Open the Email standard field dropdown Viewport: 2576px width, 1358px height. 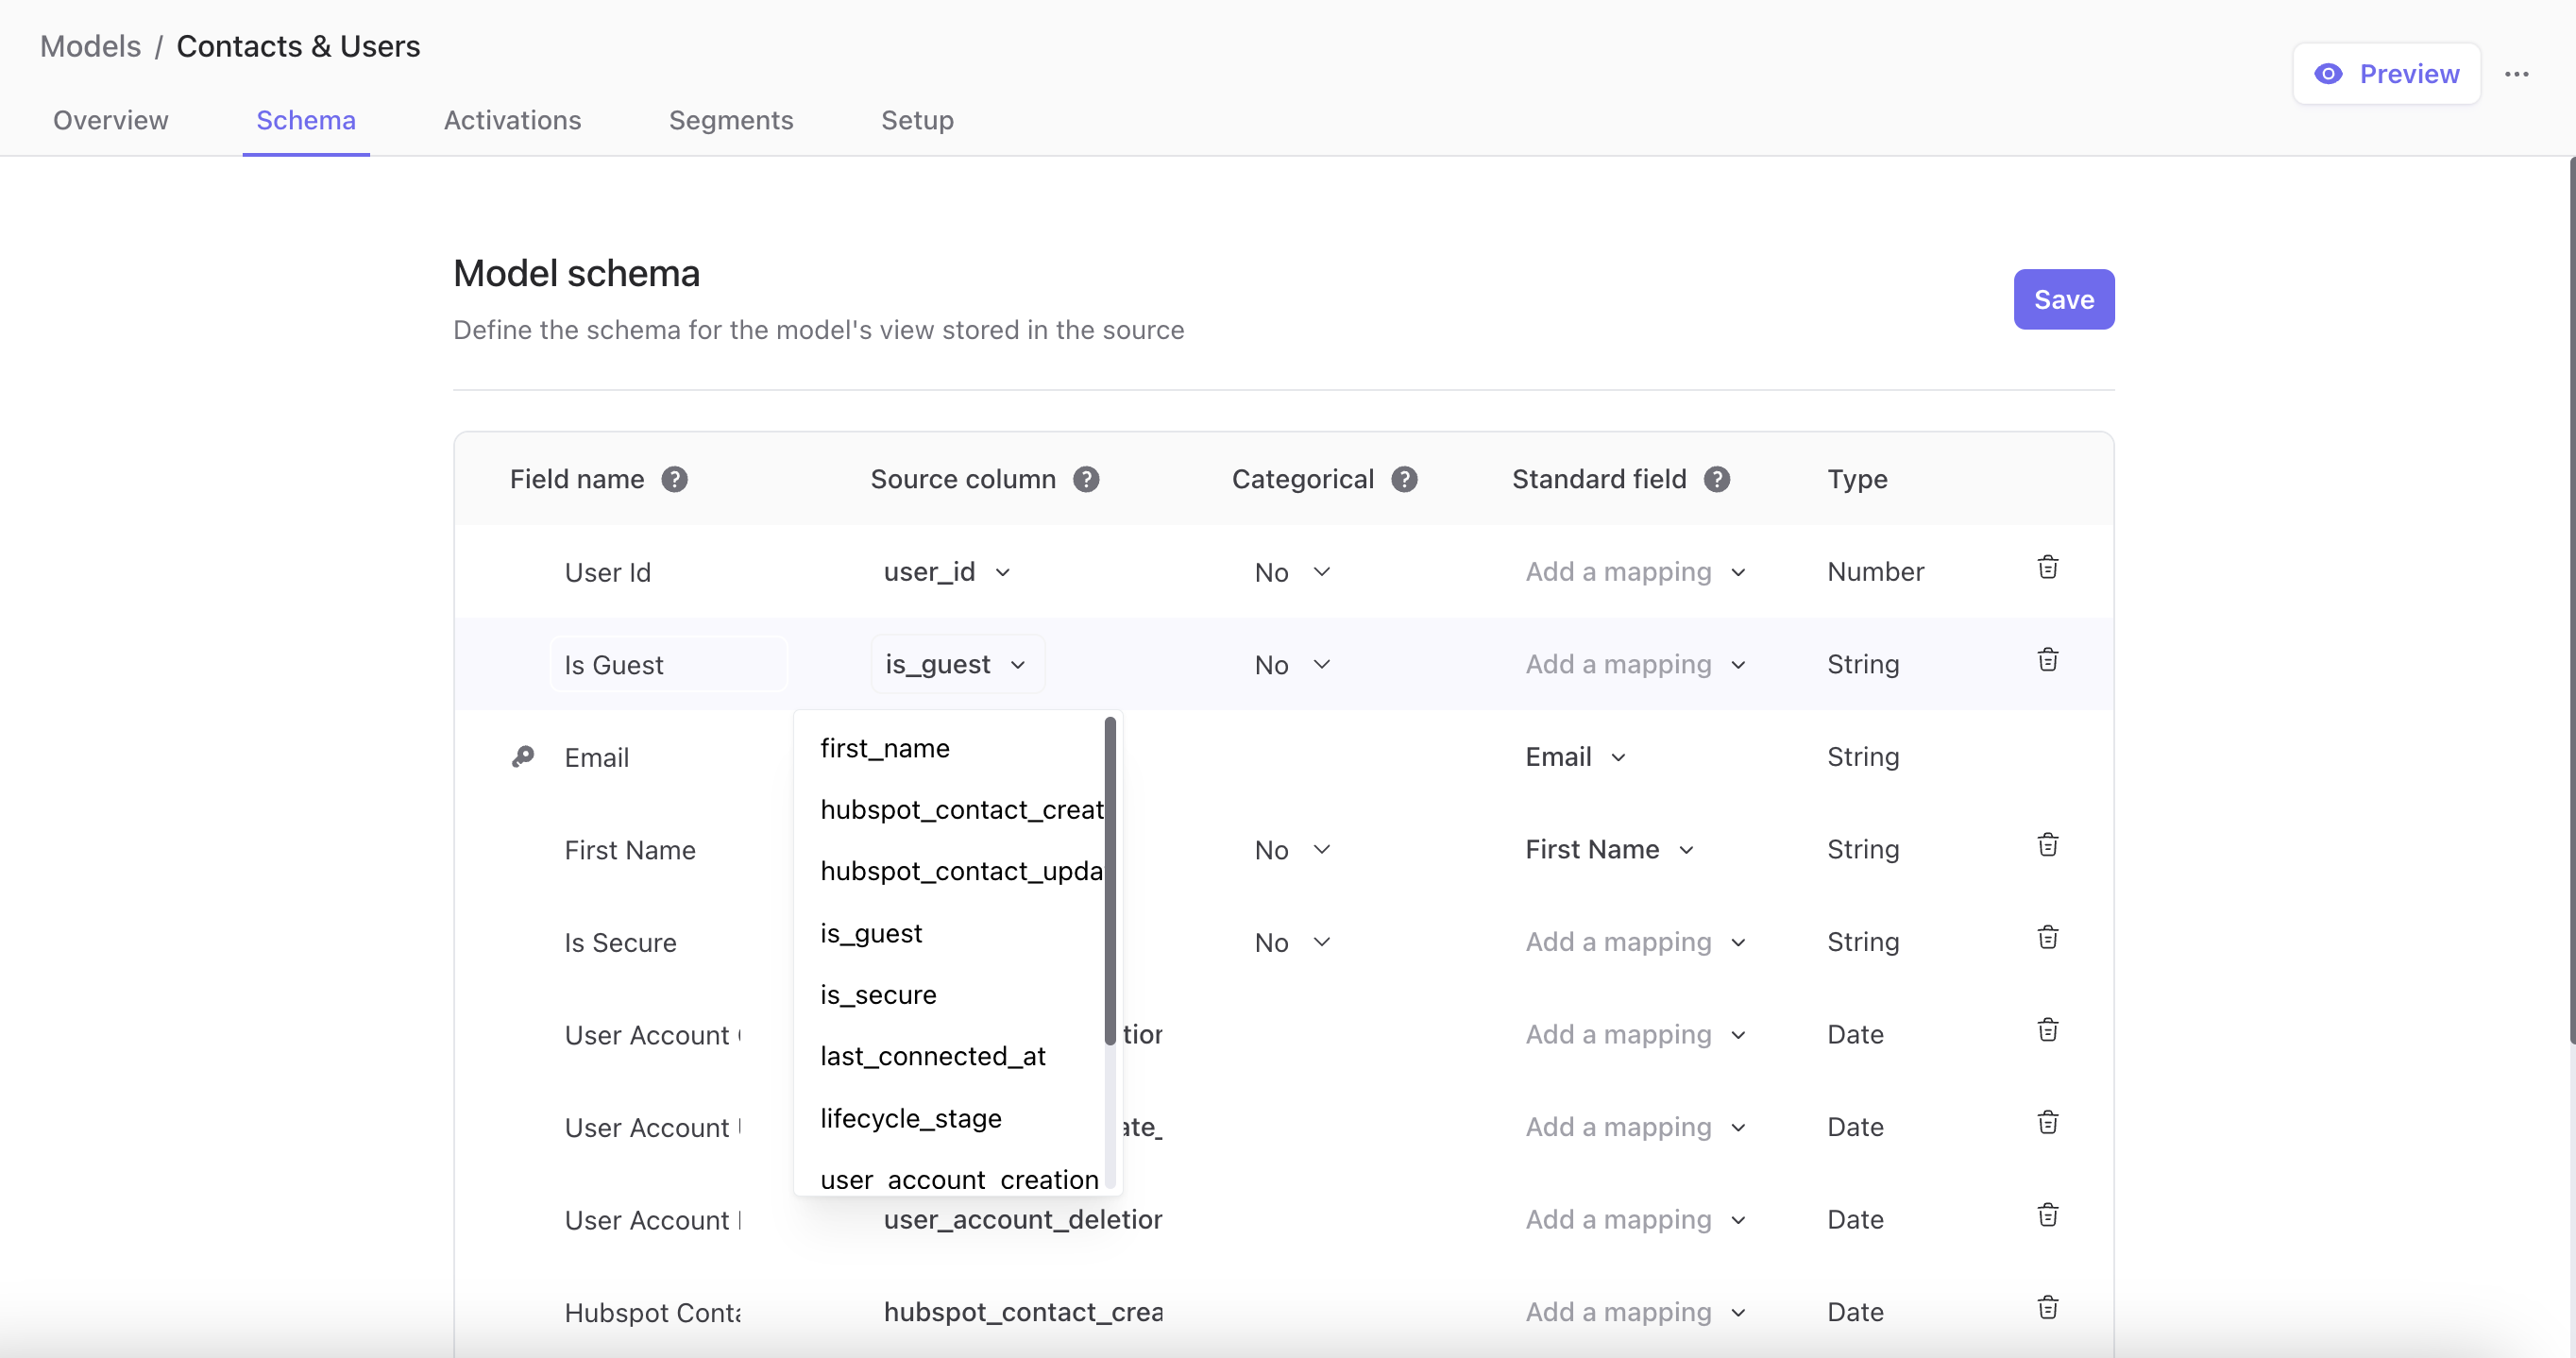1575,757
